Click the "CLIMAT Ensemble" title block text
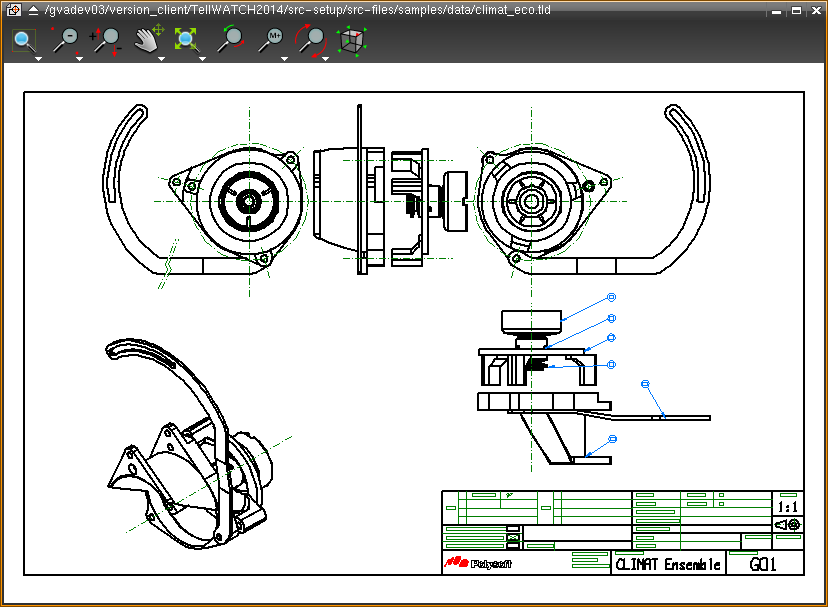The image size is (828, 607). pos(668,565)
